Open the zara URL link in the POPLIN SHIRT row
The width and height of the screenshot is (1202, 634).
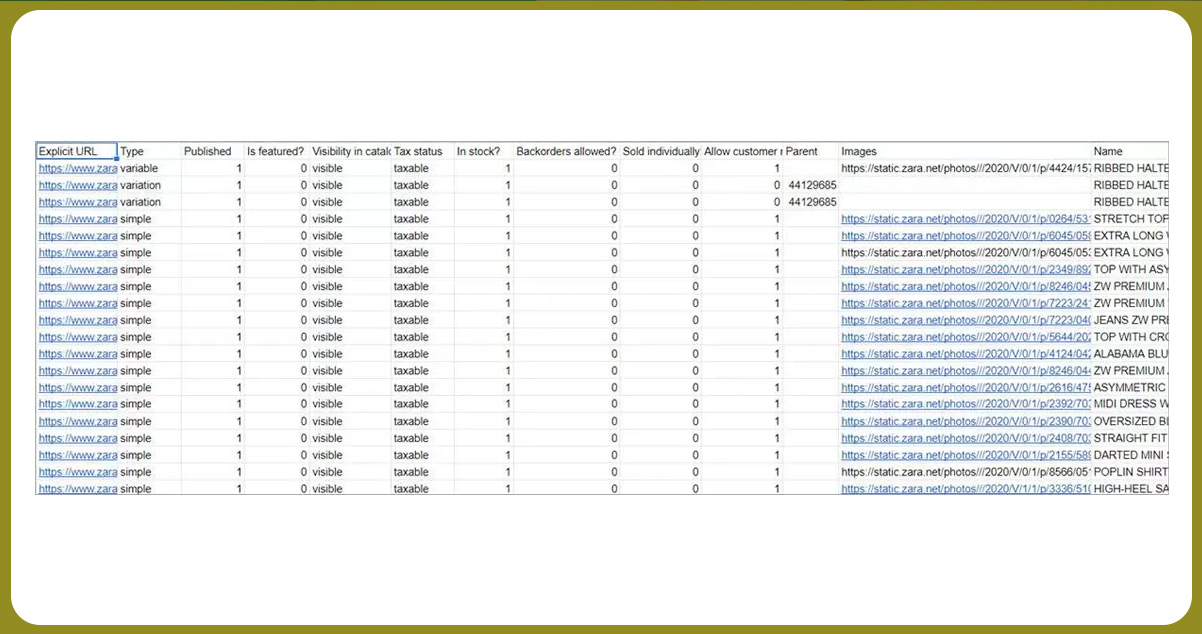78,472
